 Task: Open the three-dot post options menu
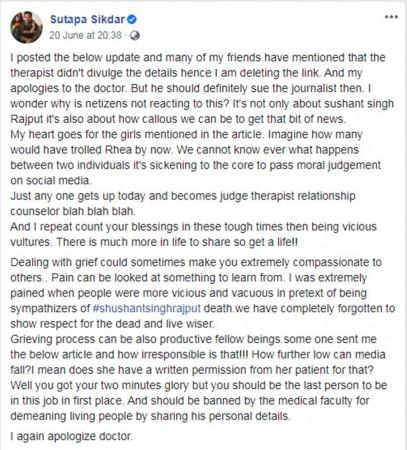tap(391, 17)
